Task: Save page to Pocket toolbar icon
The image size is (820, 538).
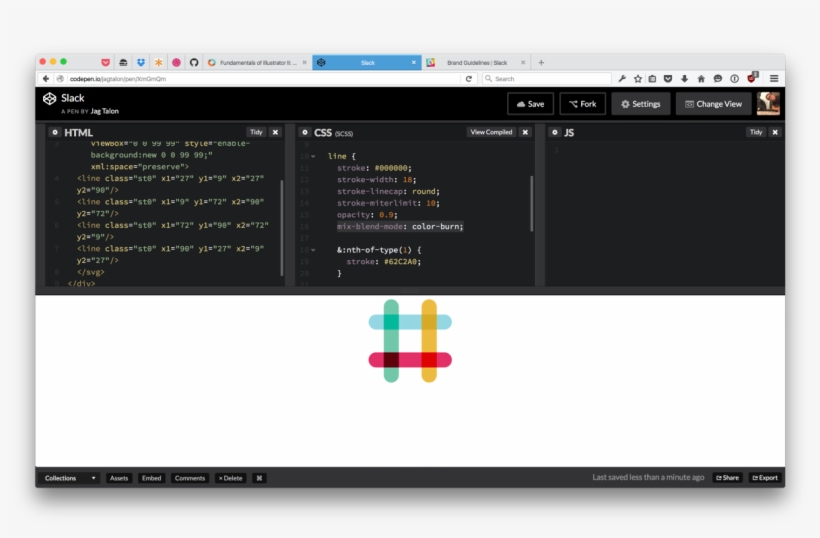Action: [x=668, y=78]
